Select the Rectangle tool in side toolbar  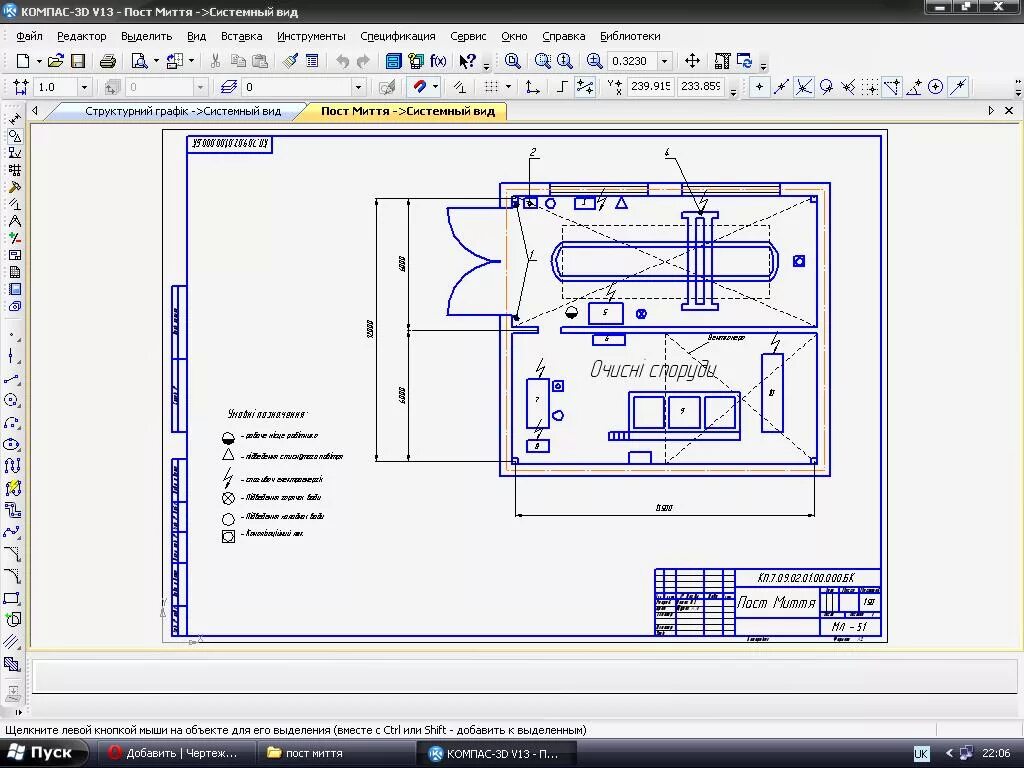point(12,598)
